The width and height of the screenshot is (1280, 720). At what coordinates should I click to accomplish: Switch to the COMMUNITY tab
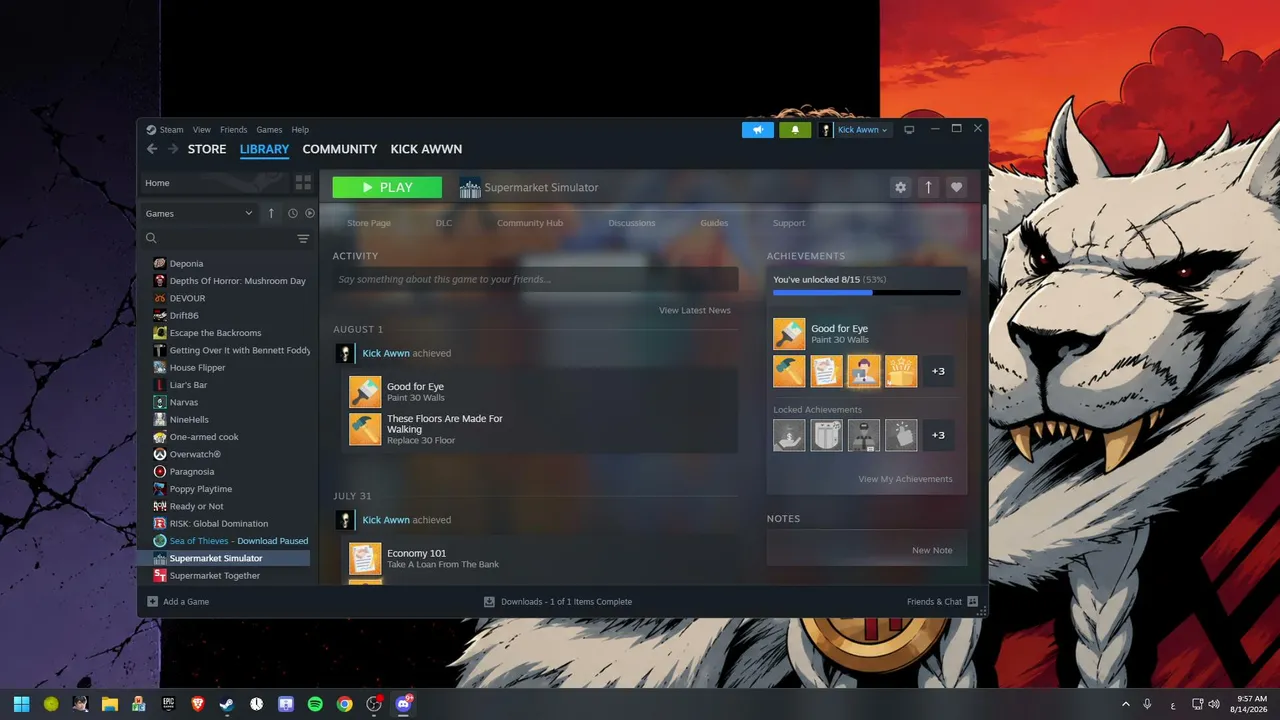click(340, 149)
